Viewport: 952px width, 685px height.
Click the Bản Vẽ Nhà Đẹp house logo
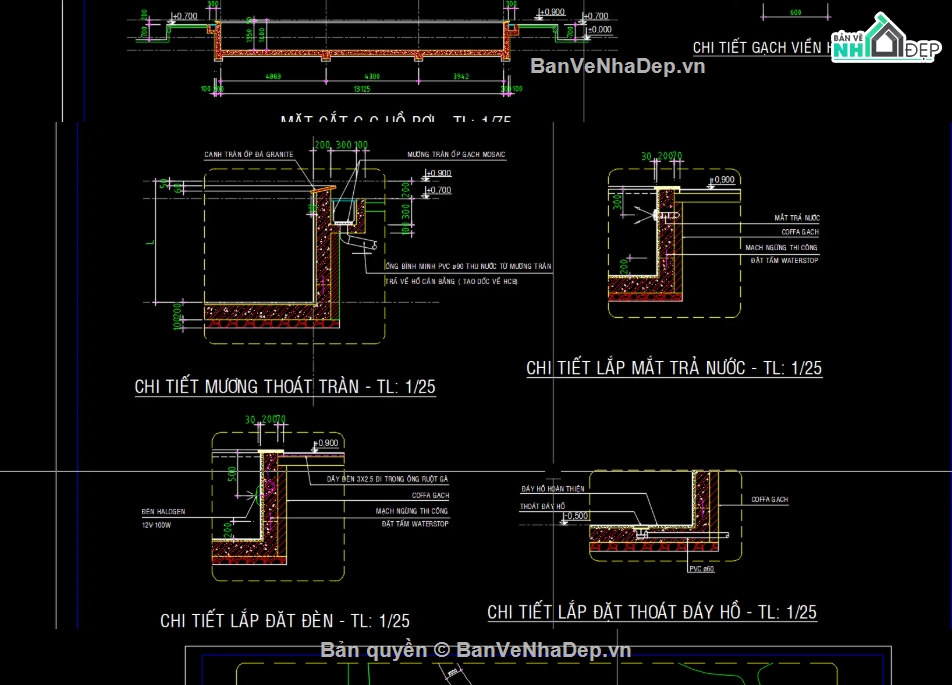[x=880, y=40]
